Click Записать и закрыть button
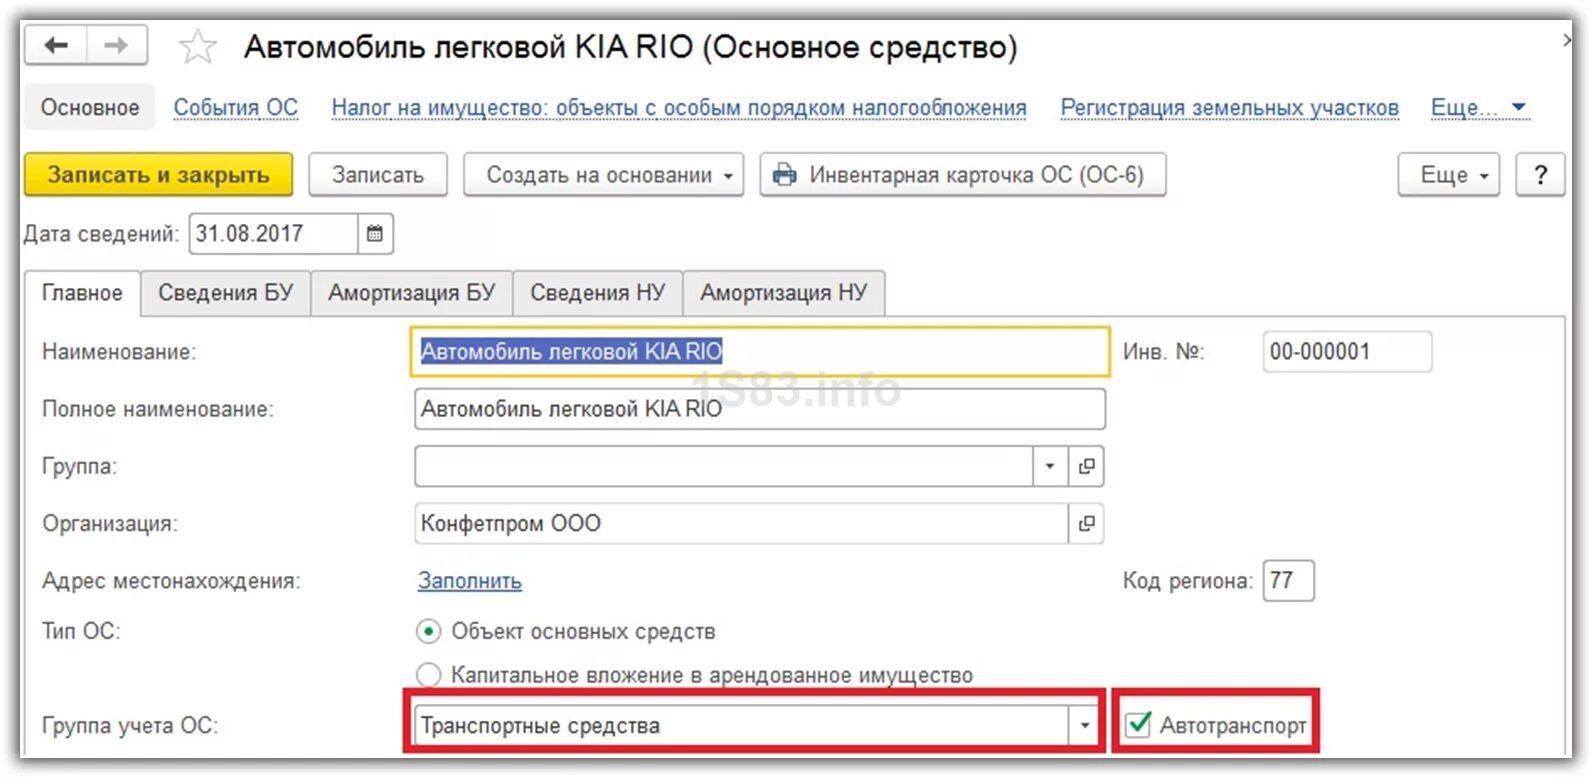Screen dimensions: 1592x778 pyautogui.click(x=159, y=175)
